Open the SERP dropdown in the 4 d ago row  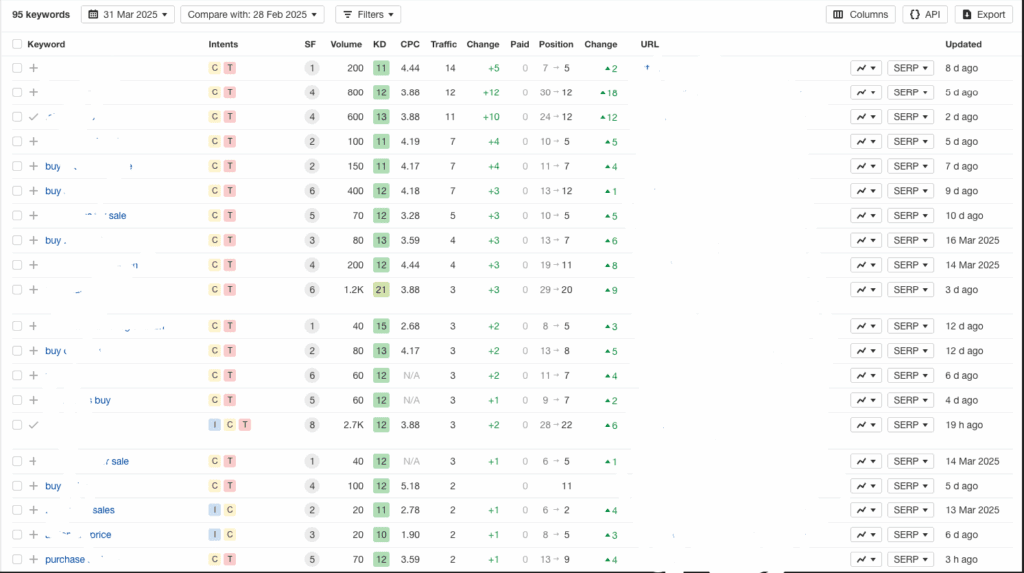tap(910, 400)
